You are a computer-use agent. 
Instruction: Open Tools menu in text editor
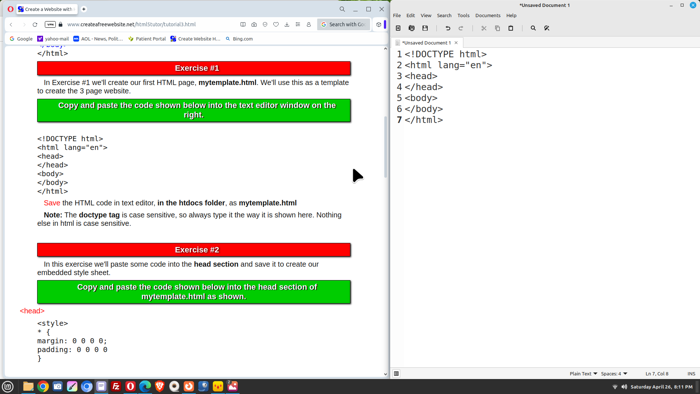click(463, 16)
